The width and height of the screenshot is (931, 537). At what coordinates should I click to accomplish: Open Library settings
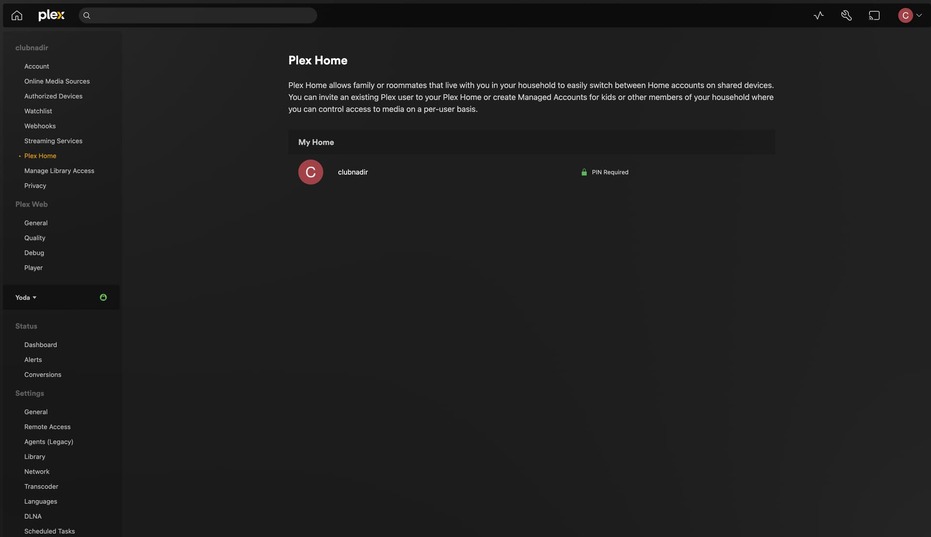pyautogui.click(x=34, y=456)
